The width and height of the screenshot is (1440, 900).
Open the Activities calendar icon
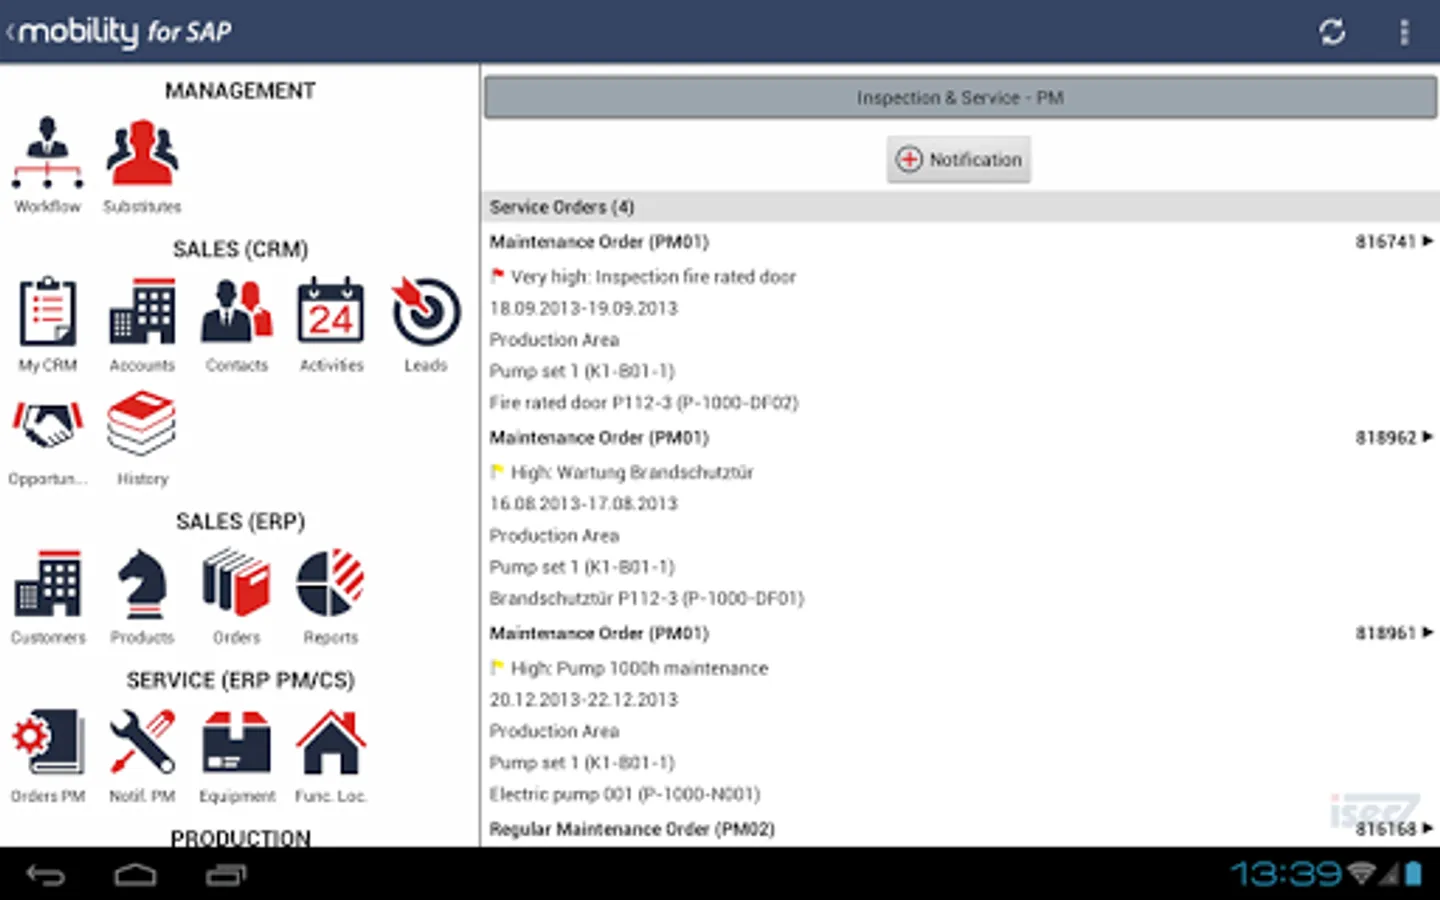click(x=331, y=311)
